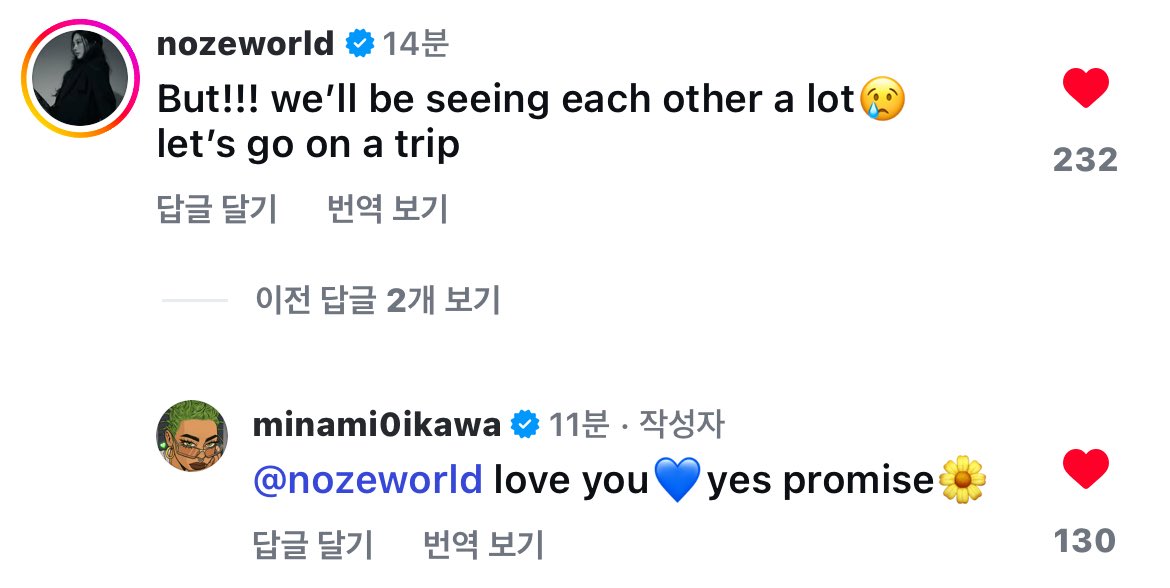Click the sunflower emoji in reply
This screenshot has height=588, width=1170.
[963, 479]
